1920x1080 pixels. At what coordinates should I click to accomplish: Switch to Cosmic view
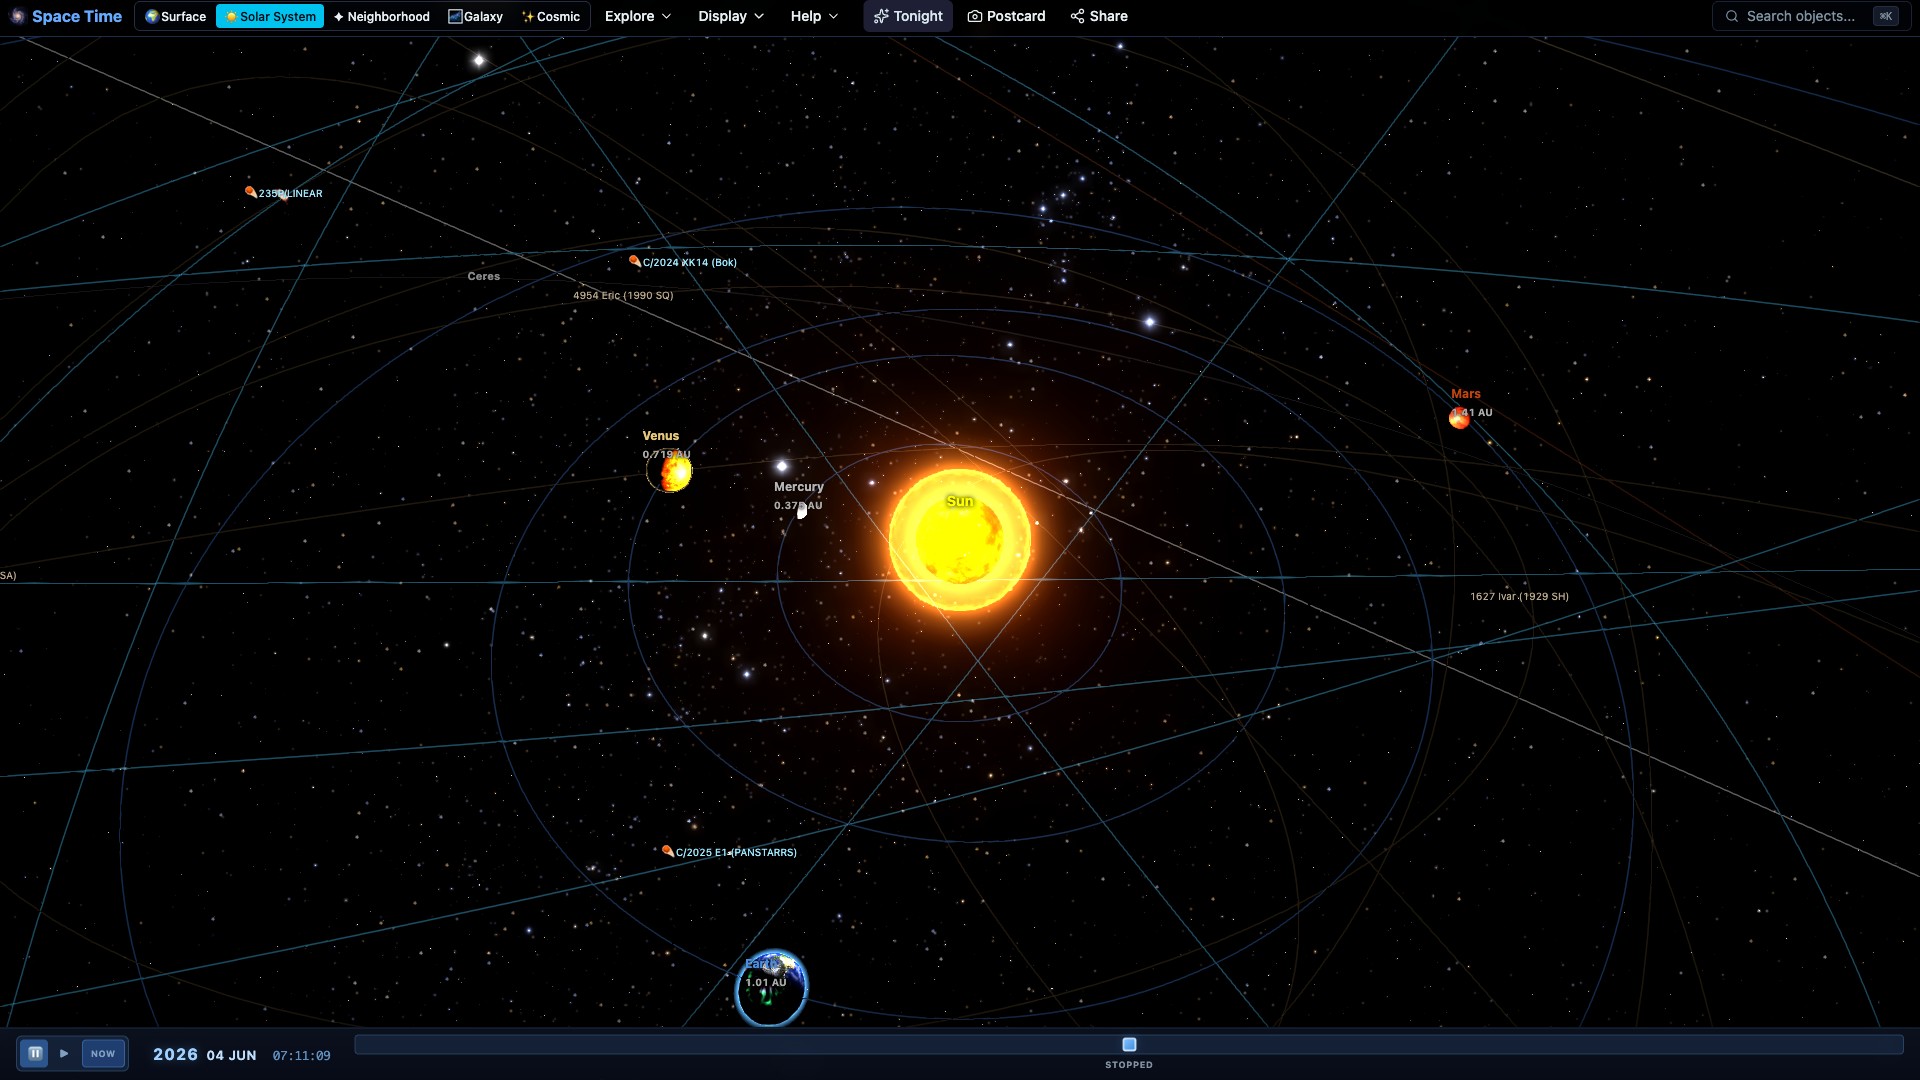(x=551, y=16)
